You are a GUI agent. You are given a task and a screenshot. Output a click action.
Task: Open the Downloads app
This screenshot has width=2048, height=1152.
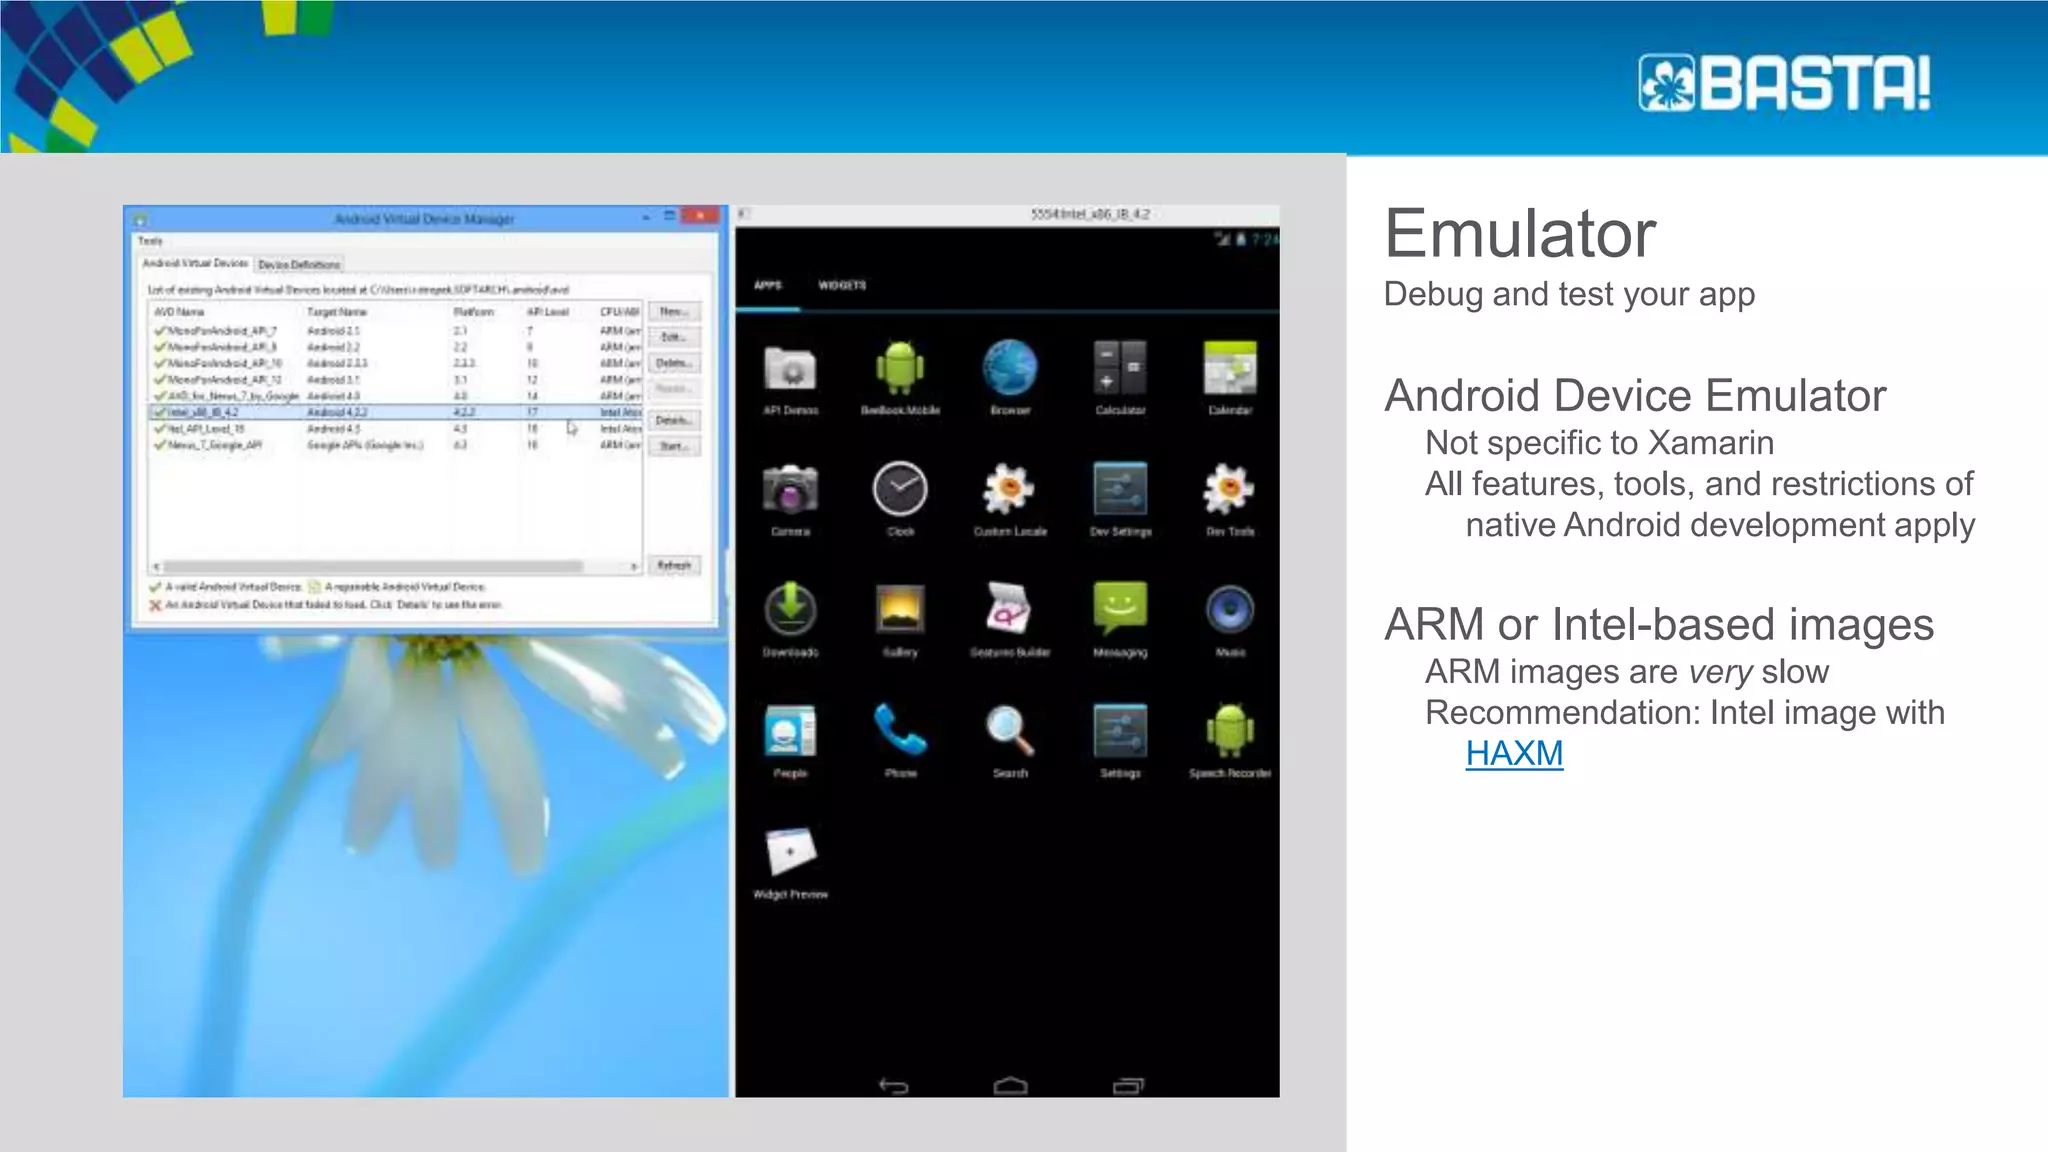click(x=790, y=620)
